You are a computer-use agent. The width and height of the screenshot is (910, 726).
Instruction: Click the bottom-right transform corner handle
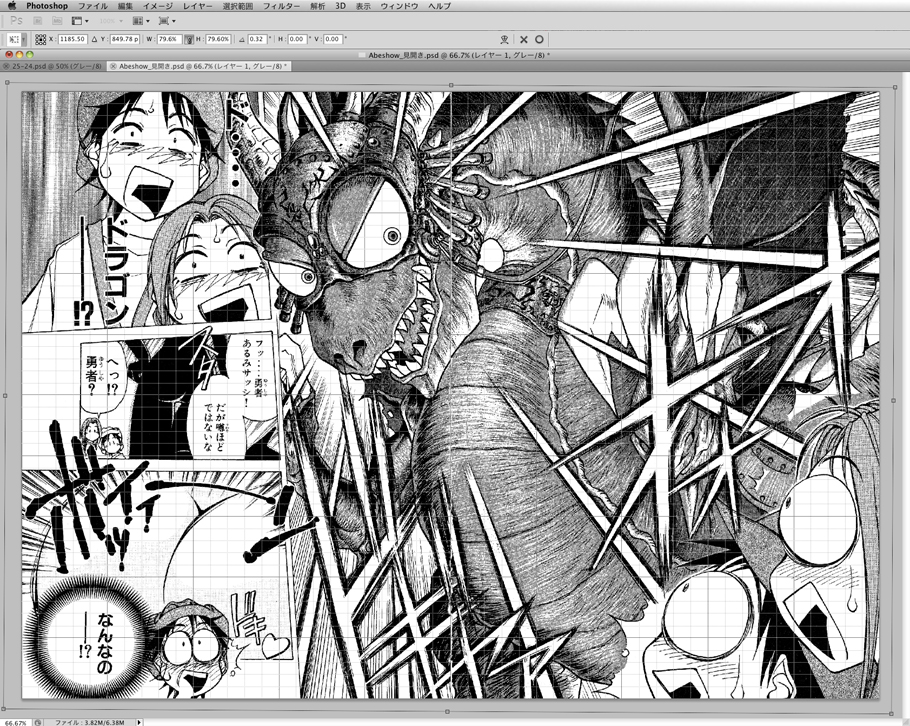[892, 714]
